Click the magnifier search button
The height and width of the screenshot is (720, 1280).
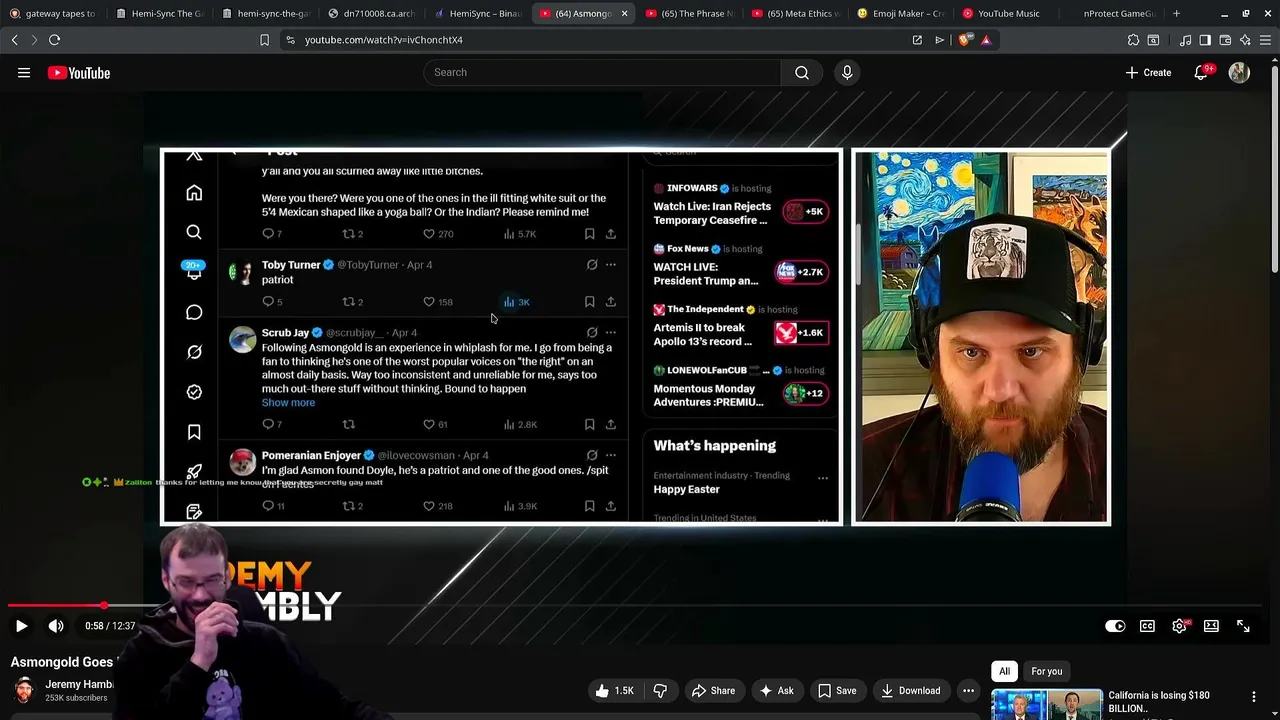(x=802, y=72)
